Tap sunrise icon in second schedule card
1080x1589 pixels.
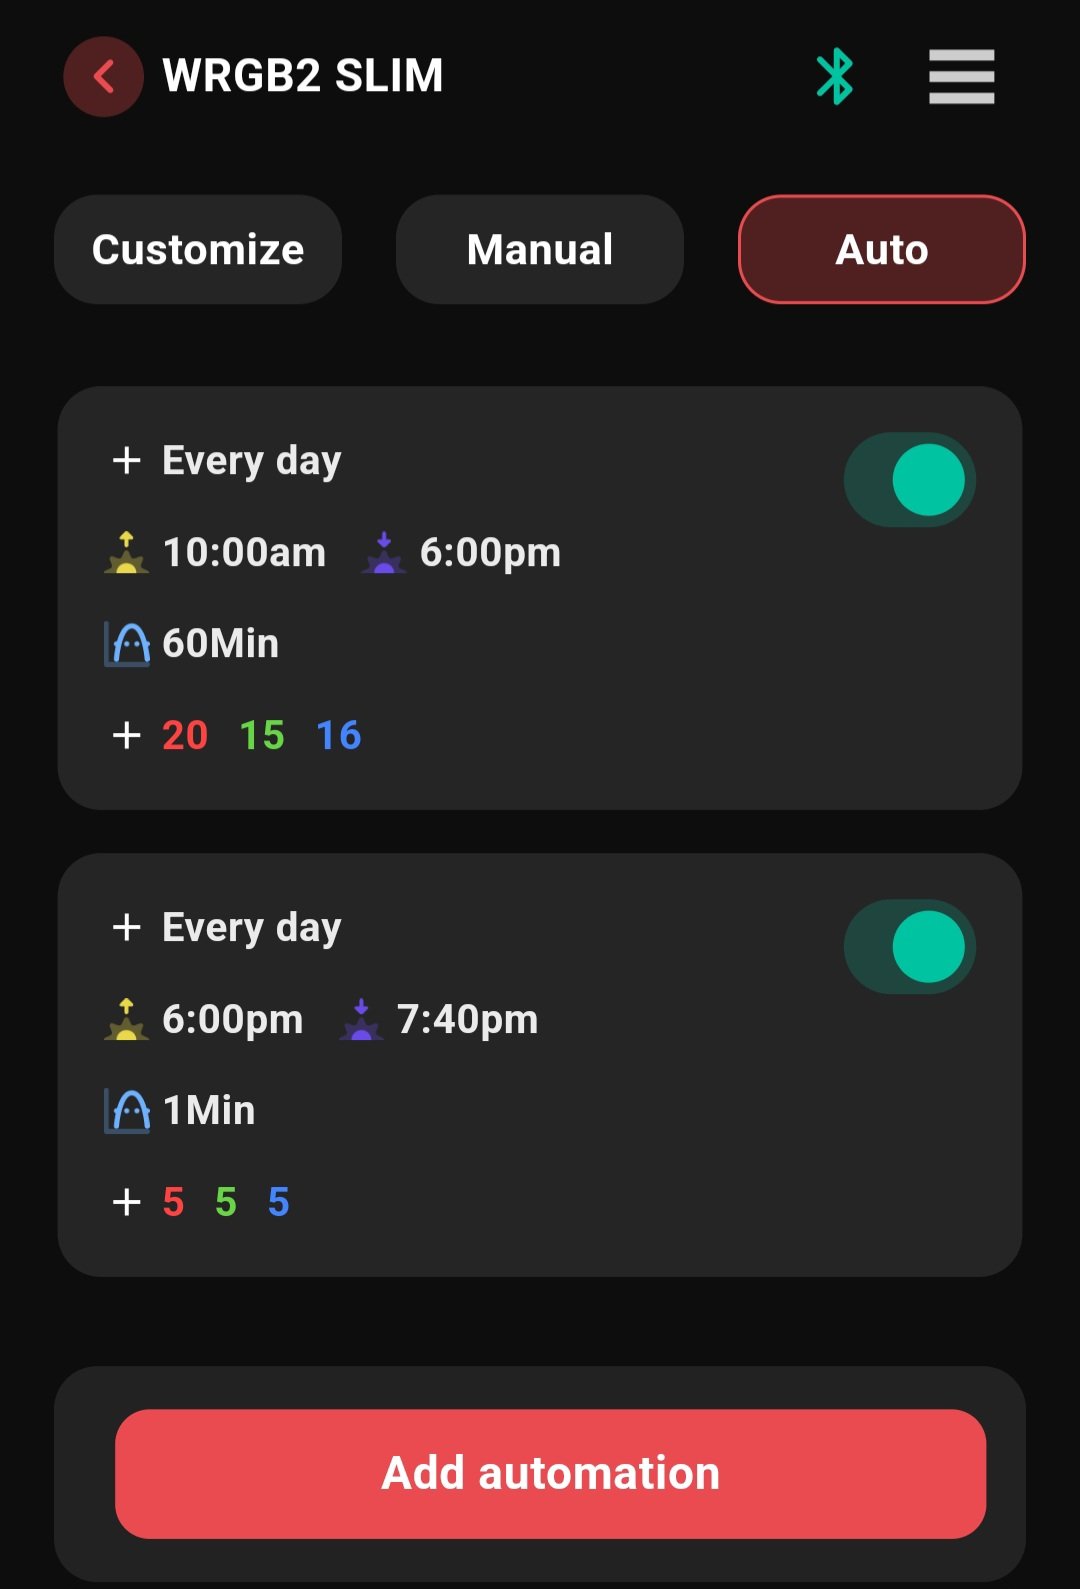(126, 1020)
